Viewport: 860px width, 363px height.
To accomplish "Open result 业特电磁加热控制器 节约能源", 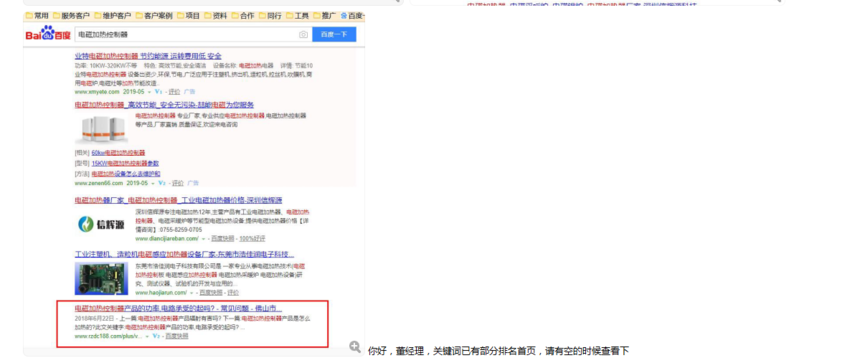I will pyautogui.click(x=148, y=56).
